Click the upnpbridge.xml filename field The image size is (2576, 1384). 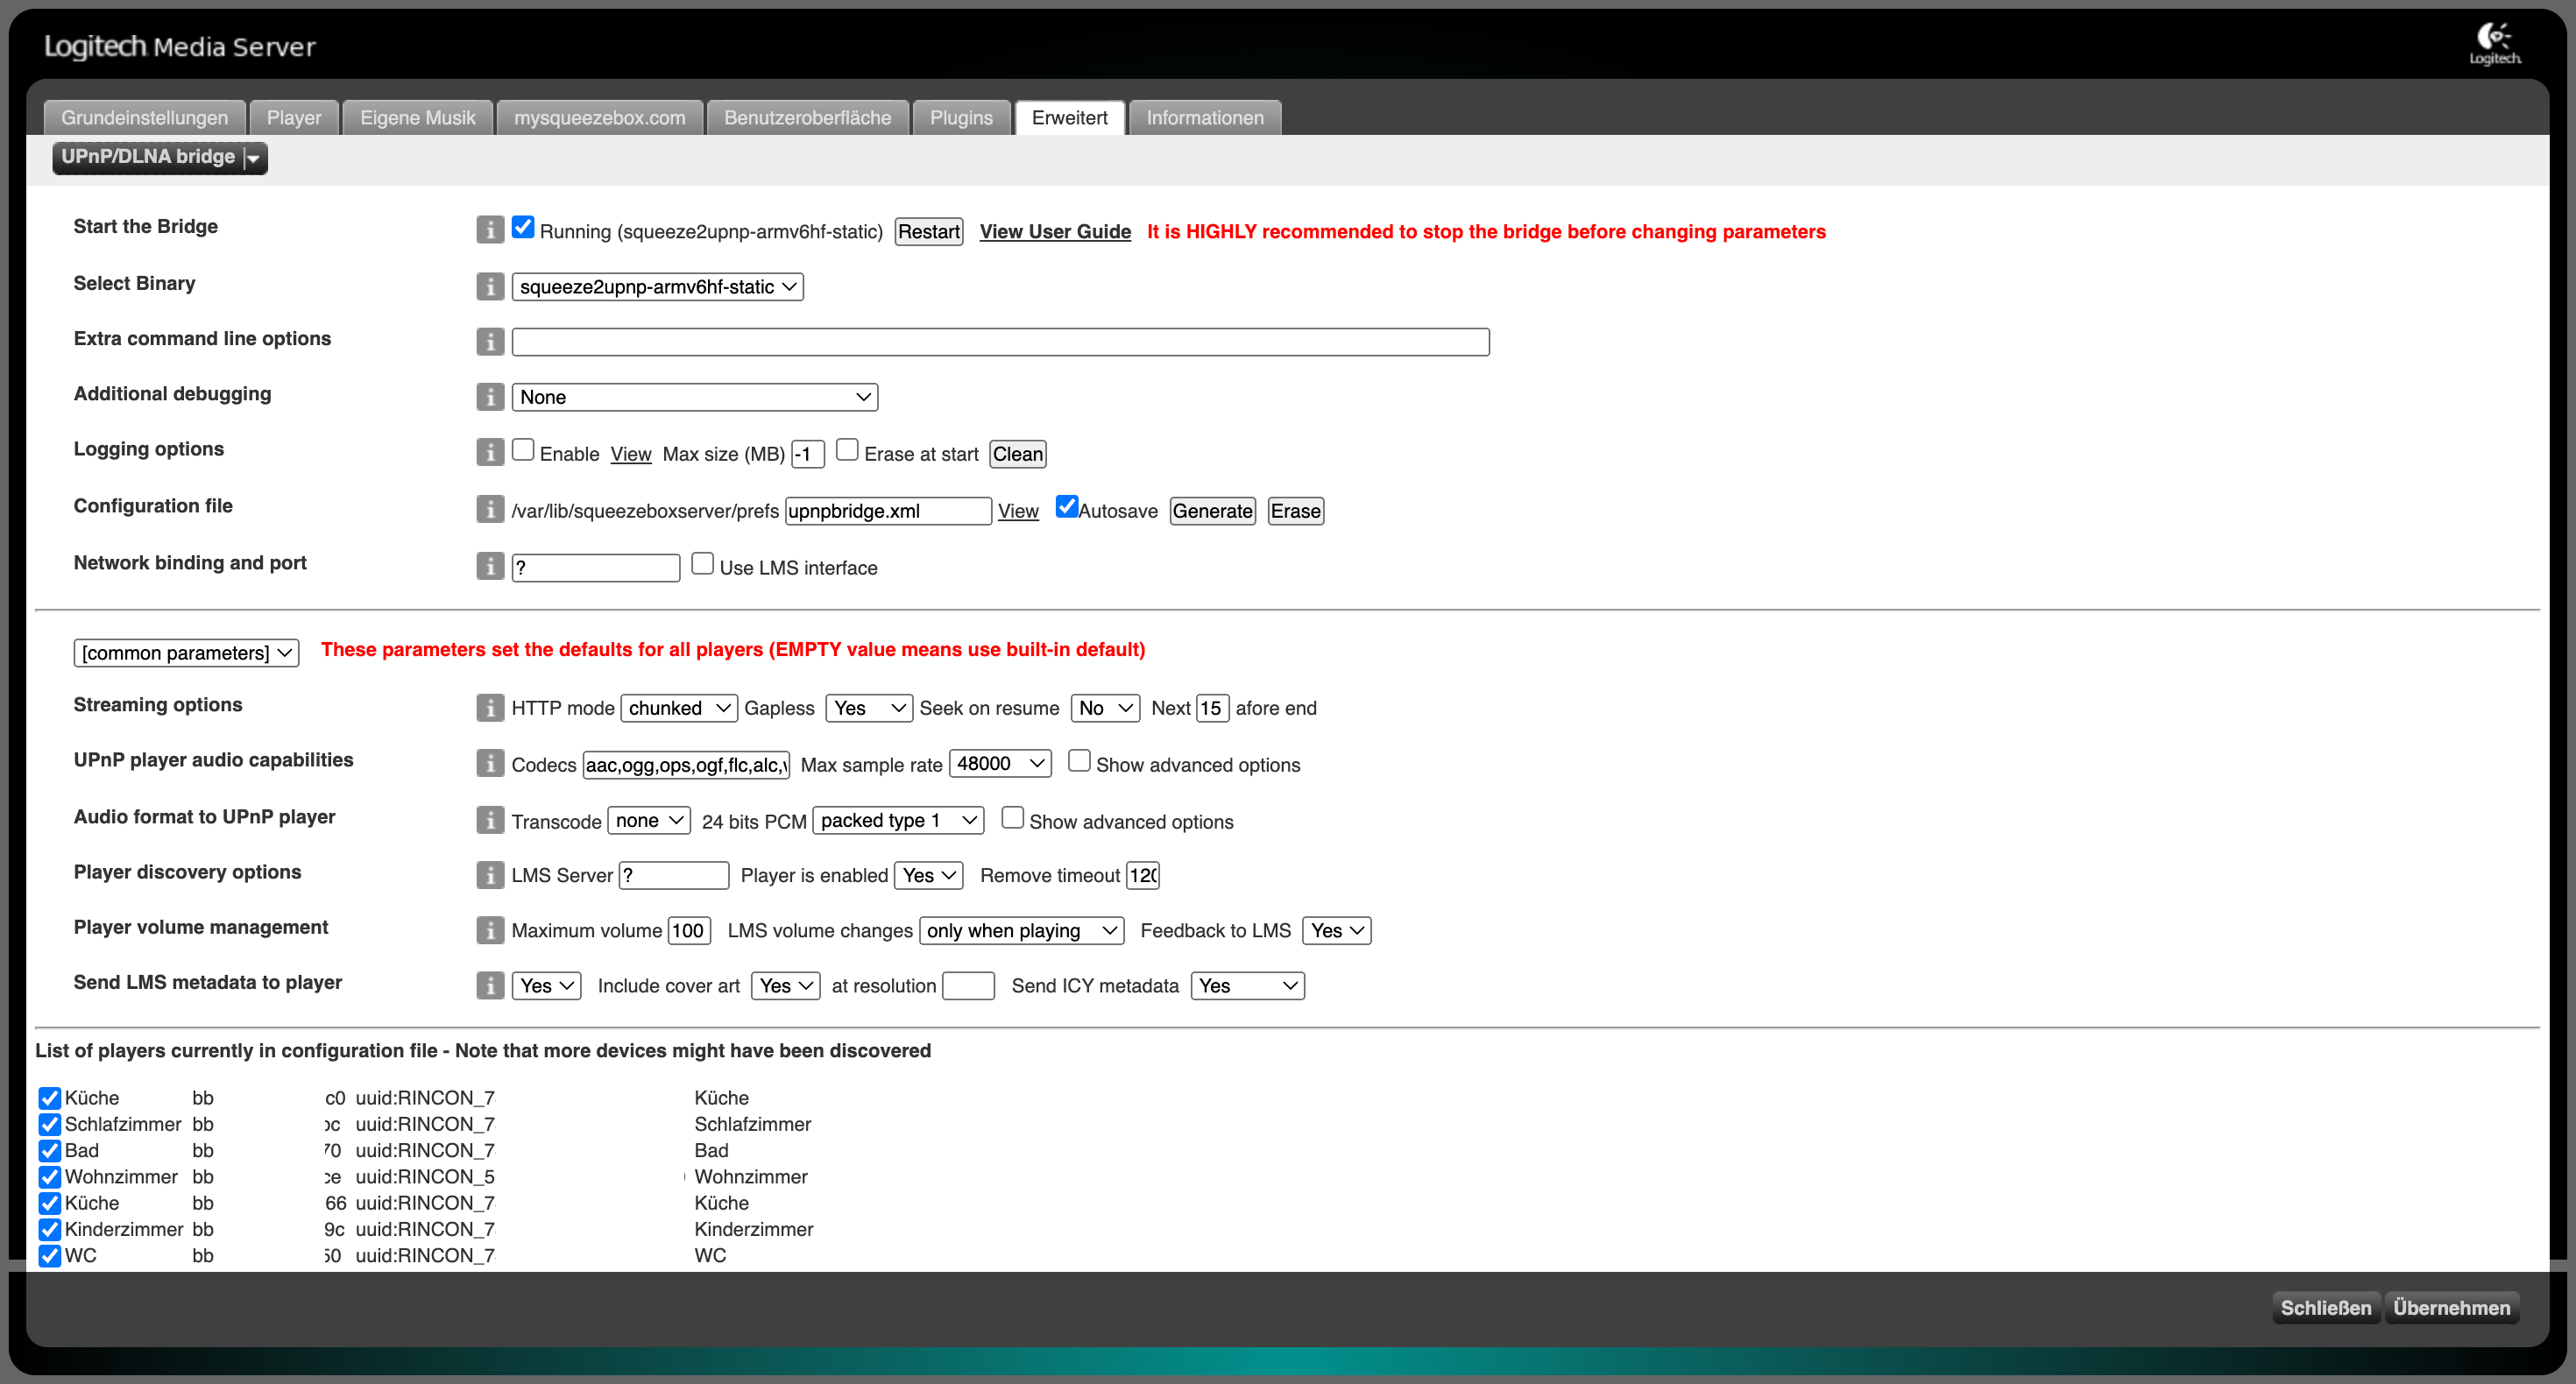click(888, 511)
